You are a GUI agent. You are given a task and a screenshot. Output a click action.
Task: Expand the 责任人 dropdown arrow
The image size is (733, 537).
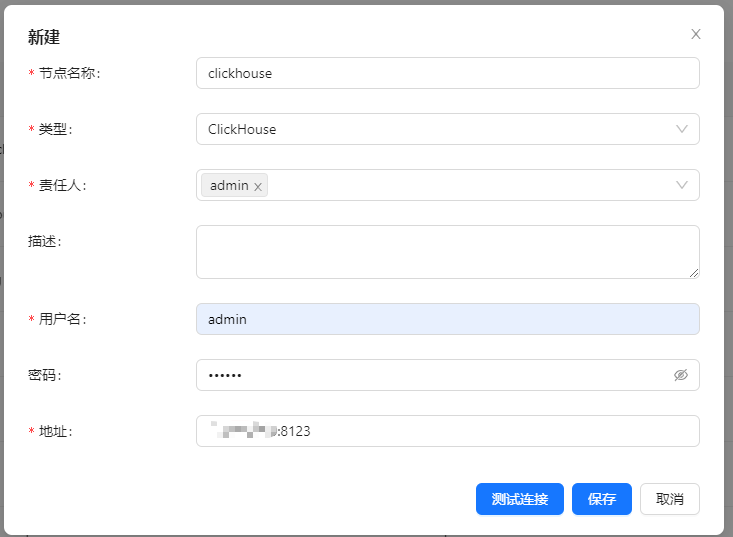coord(682,185)
